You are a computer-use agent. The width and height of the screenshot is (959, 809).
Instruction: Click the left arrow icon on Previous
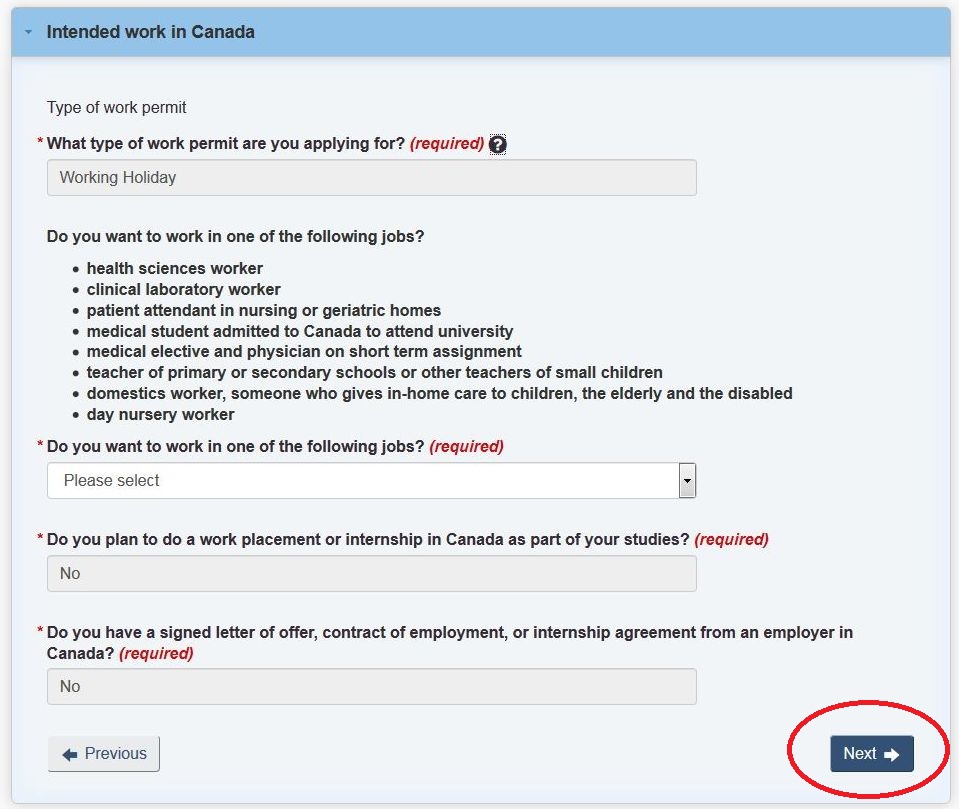70,755
